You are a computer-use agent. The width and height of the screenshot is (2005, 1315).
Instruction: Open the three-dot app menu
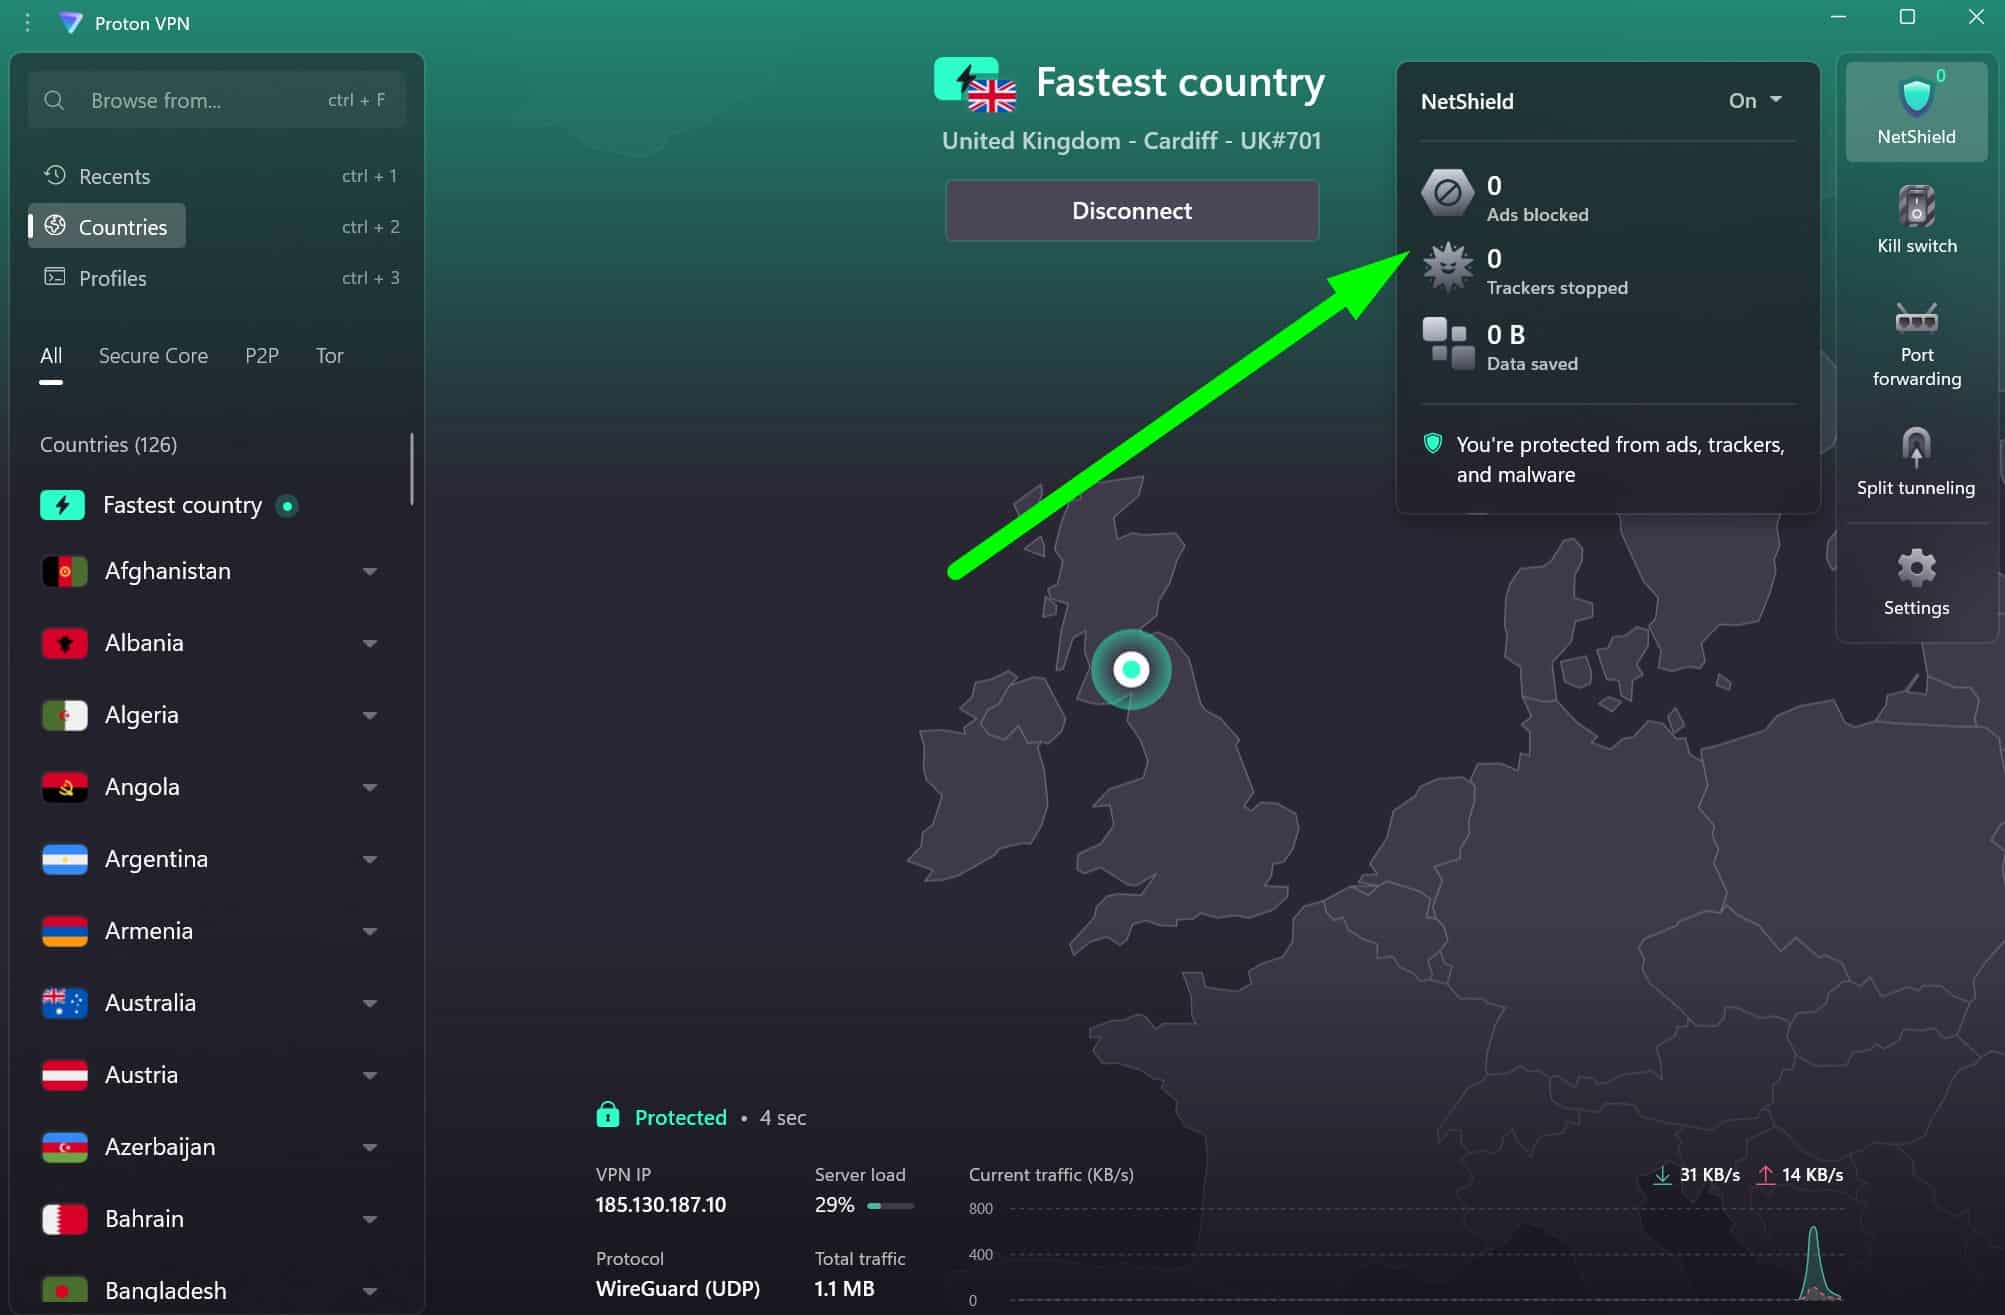click(x=27, y=22)
